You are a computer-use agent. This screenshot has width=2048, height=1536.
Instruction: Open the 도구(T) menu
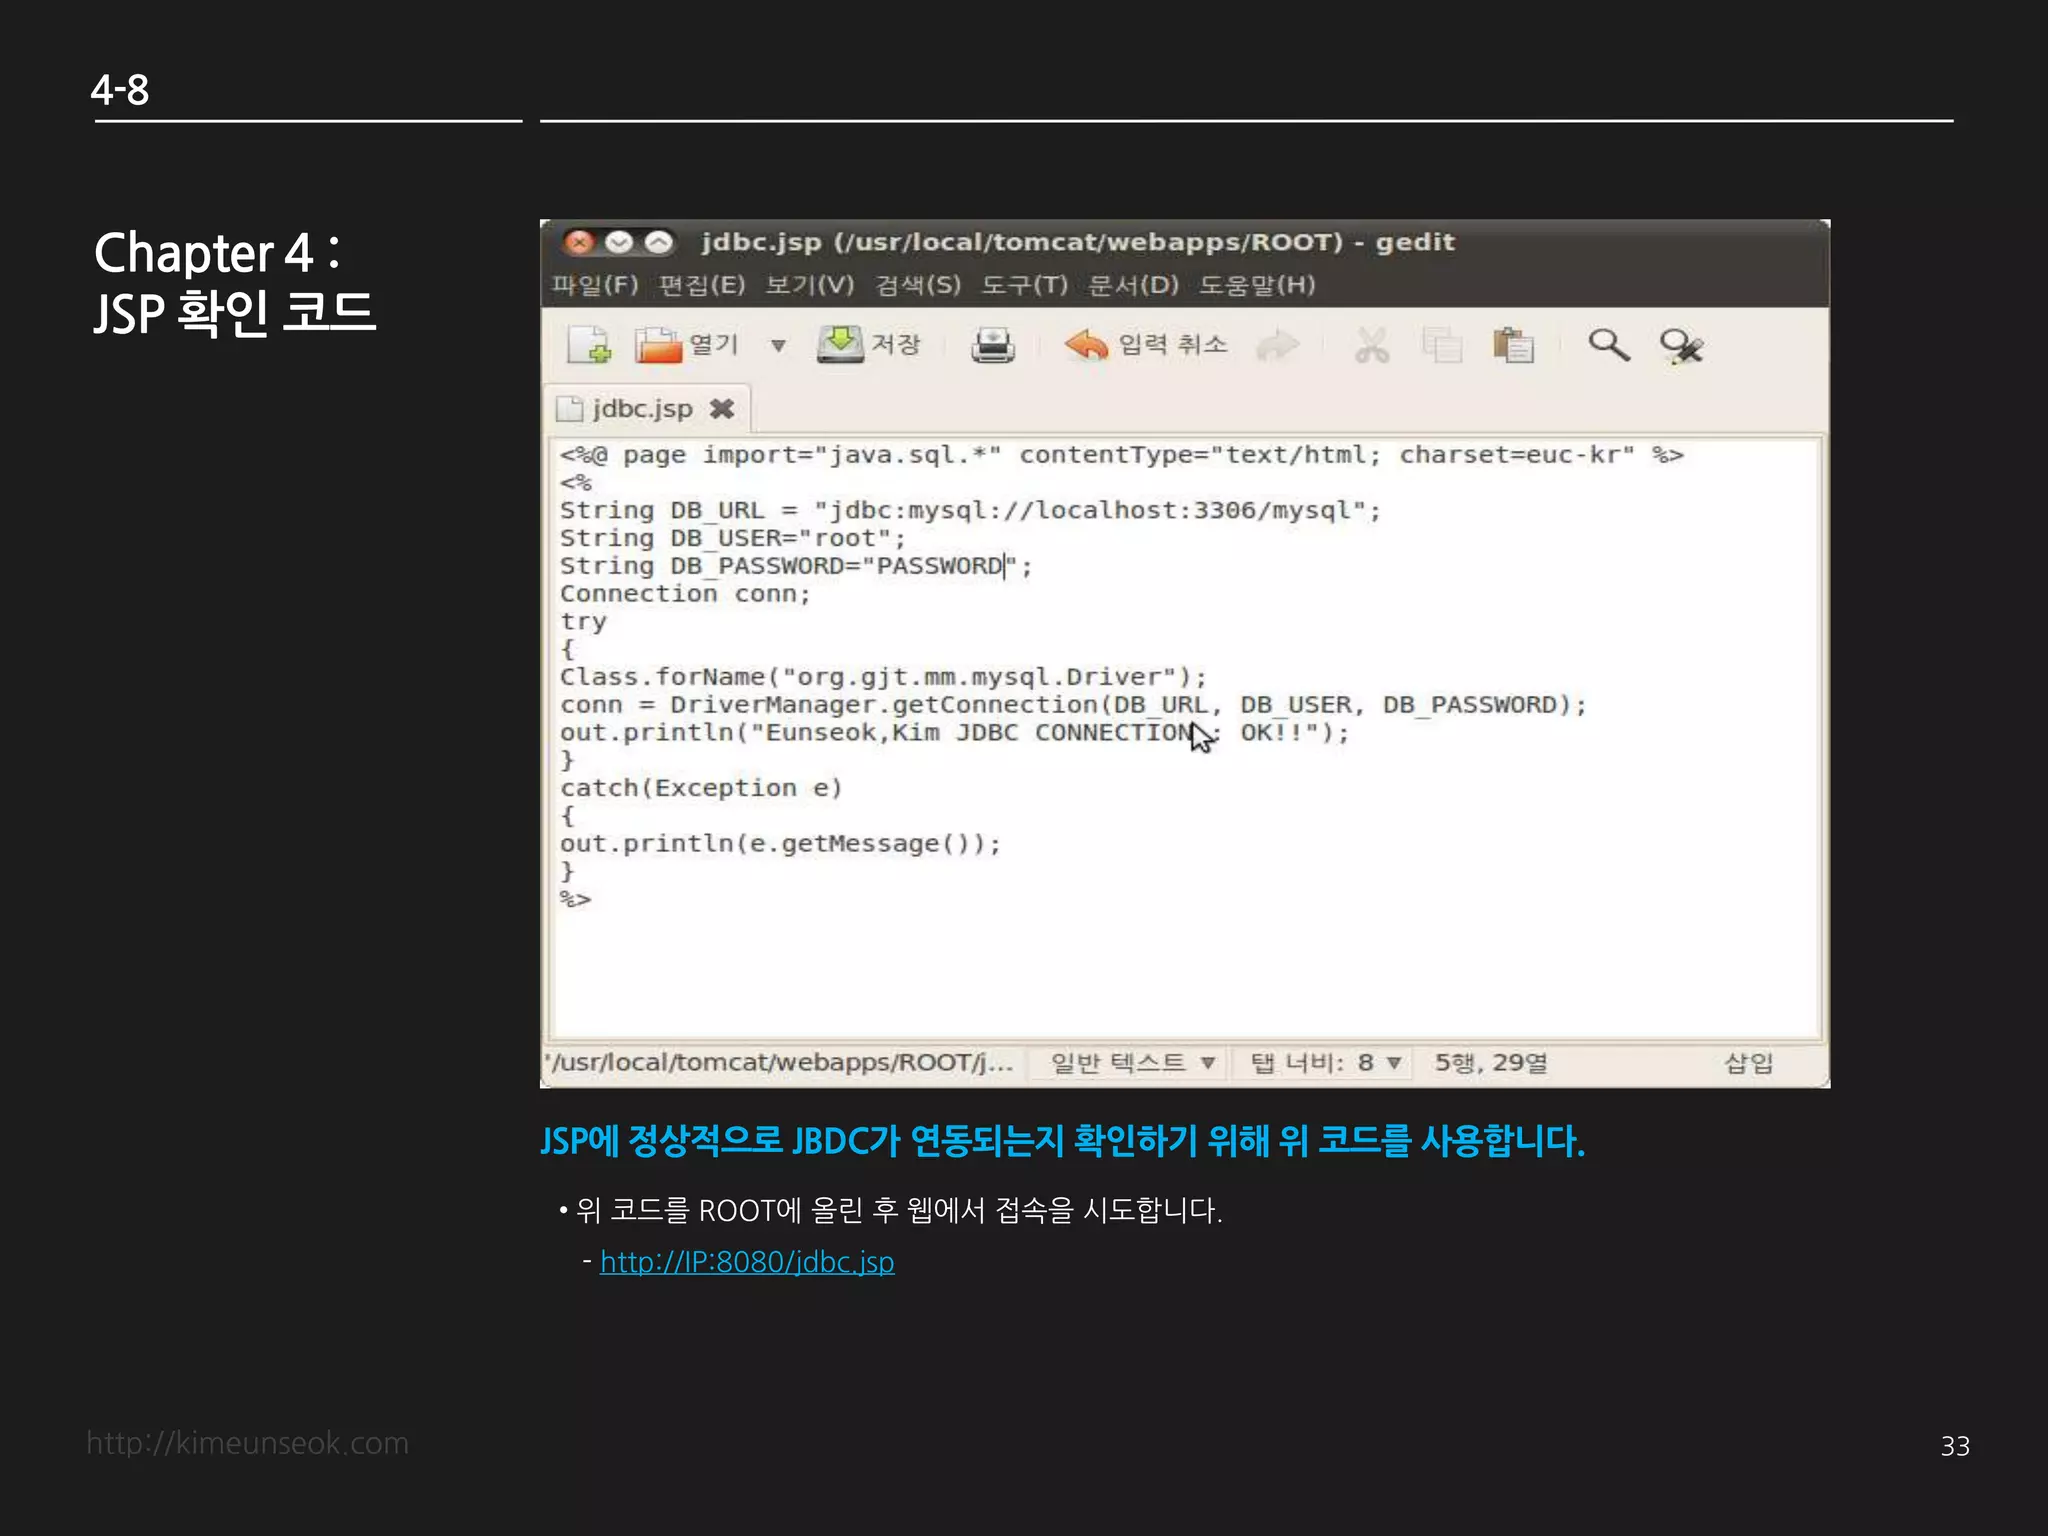(1025, 285)
